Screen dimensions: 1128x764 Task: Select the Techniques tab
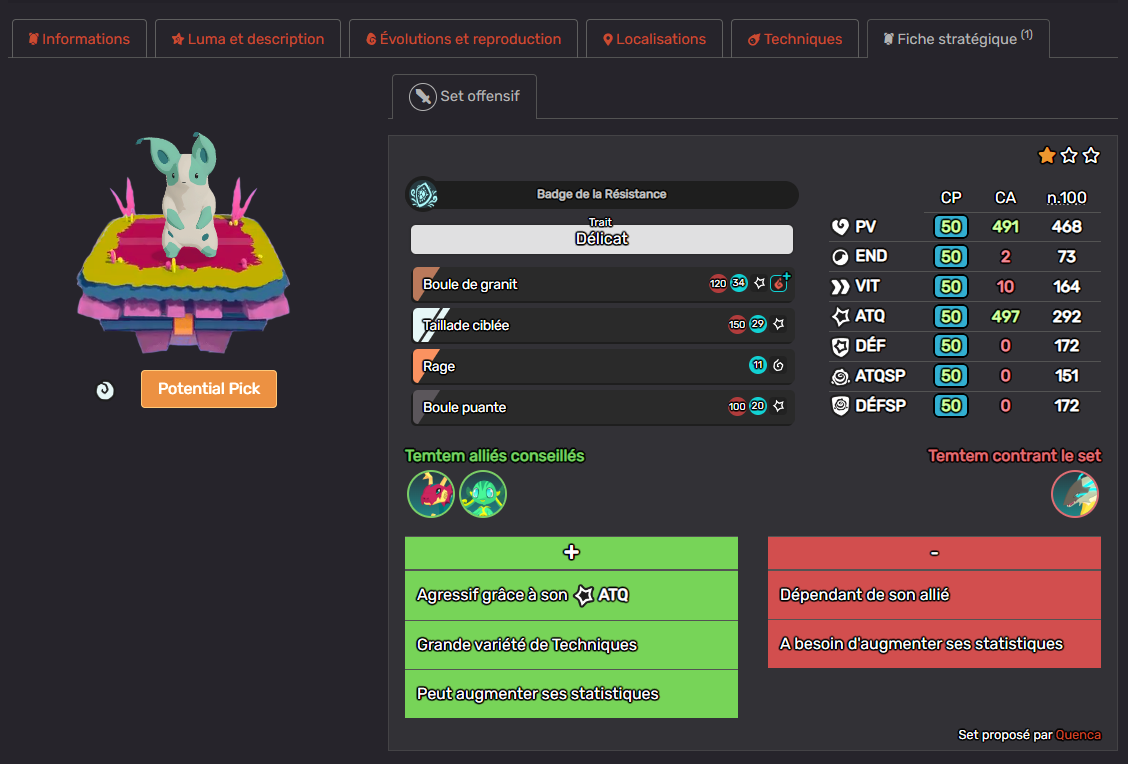tap(794, 39)
